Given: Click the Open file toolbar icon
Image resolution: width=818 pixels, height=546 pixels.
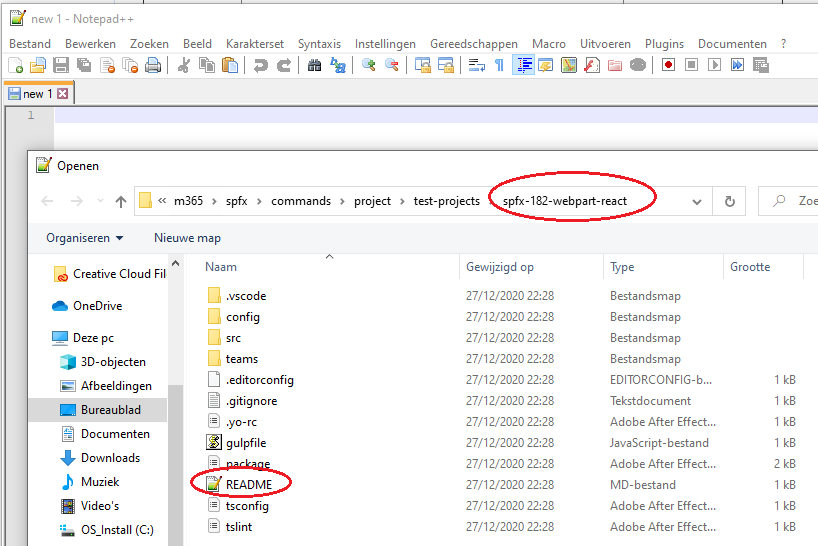Looking at the screenshot, I should point(38,65).
